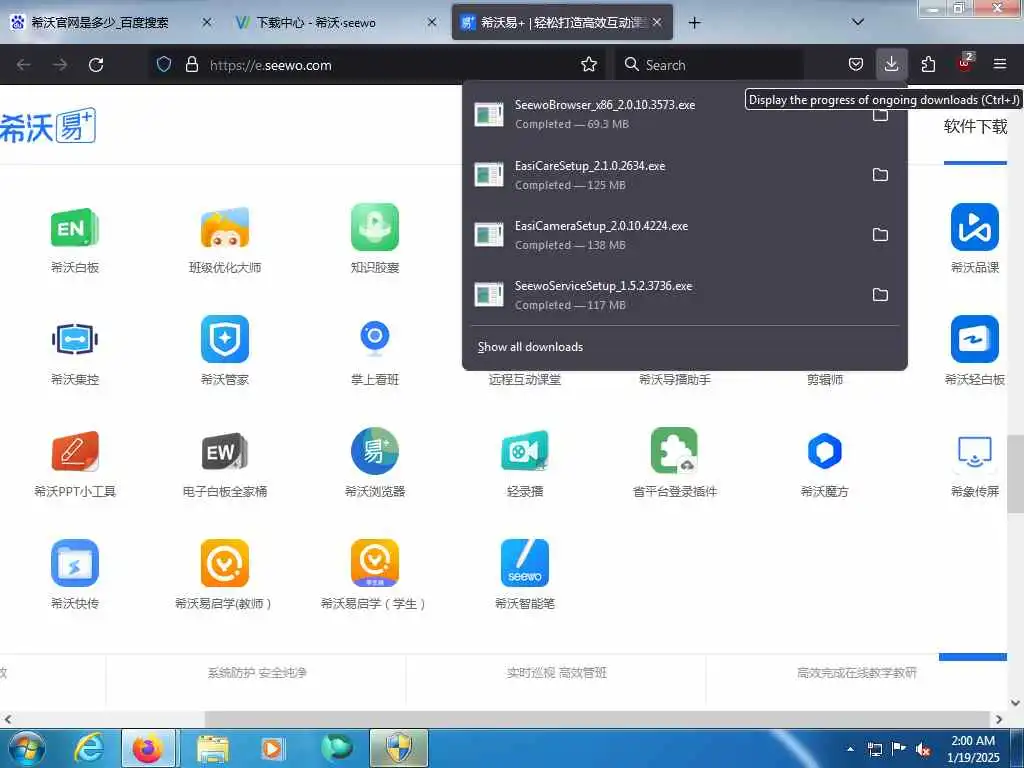Show hidden tray icons arrow

point(851,749)
